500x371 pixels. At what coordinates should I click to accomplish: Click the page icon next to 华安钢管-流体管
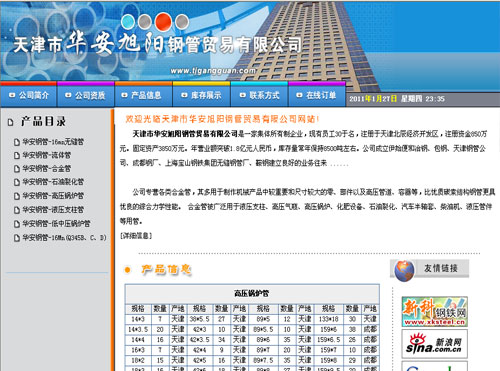click(x=17, y=156)
